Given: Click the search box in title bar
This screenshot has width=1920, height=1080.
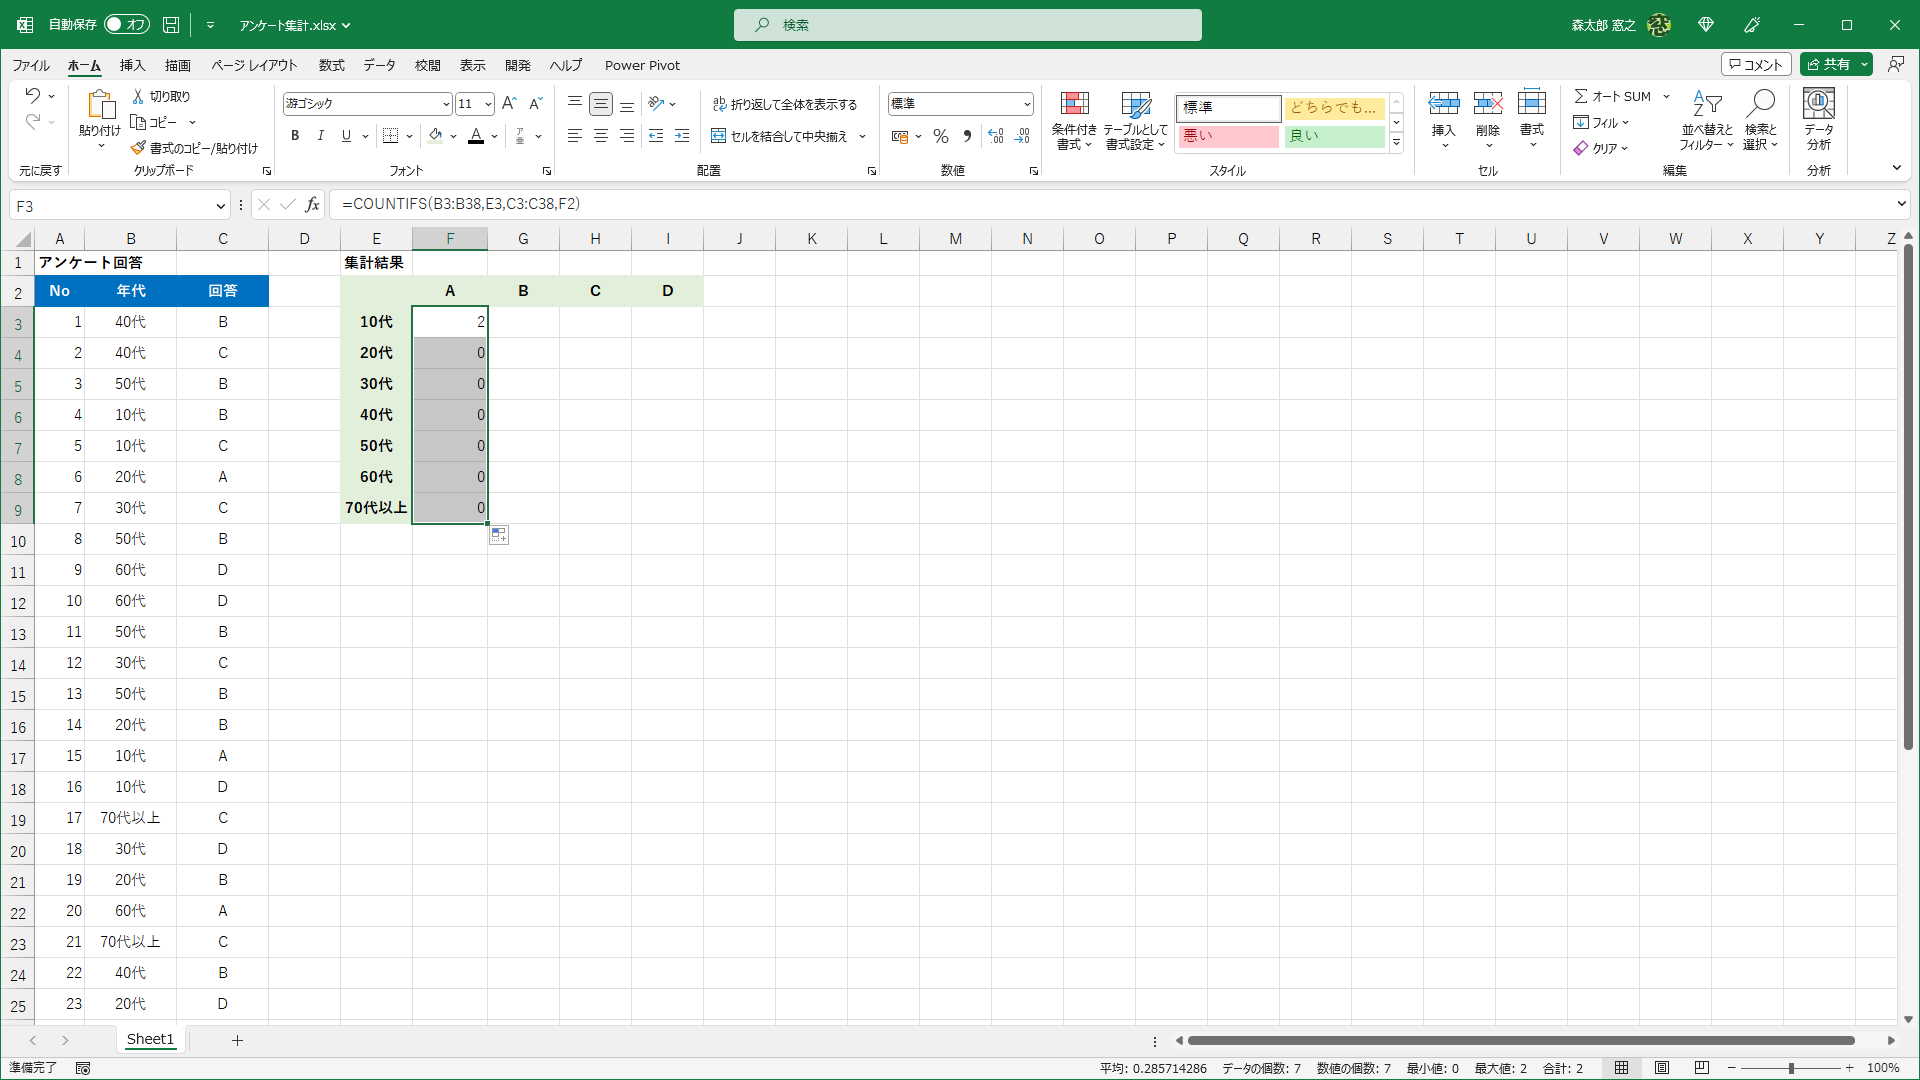Looking at the screenshot, I should click(967, 25).
